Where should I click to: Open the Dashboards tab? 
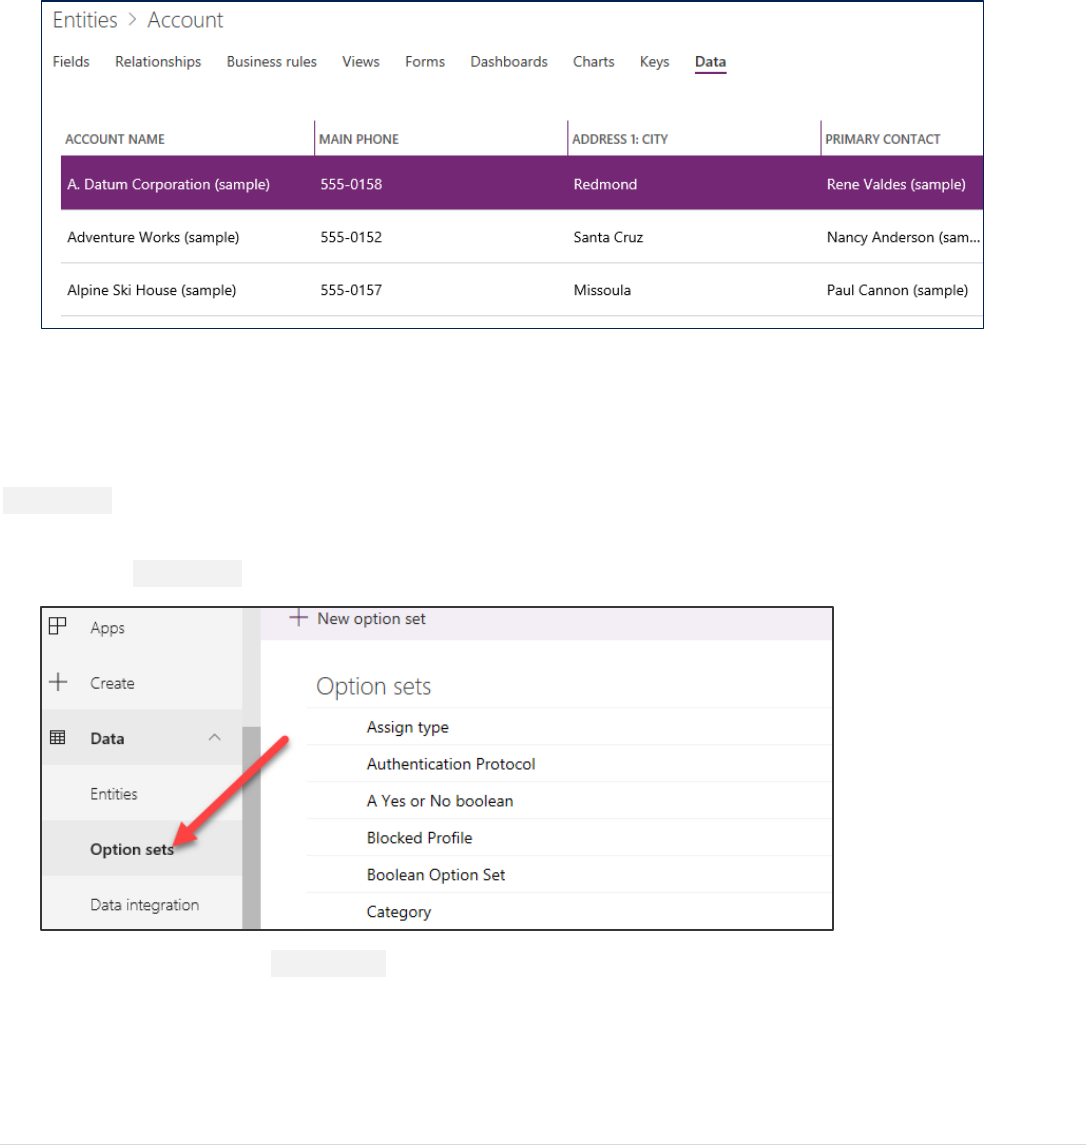click(509, 62)
